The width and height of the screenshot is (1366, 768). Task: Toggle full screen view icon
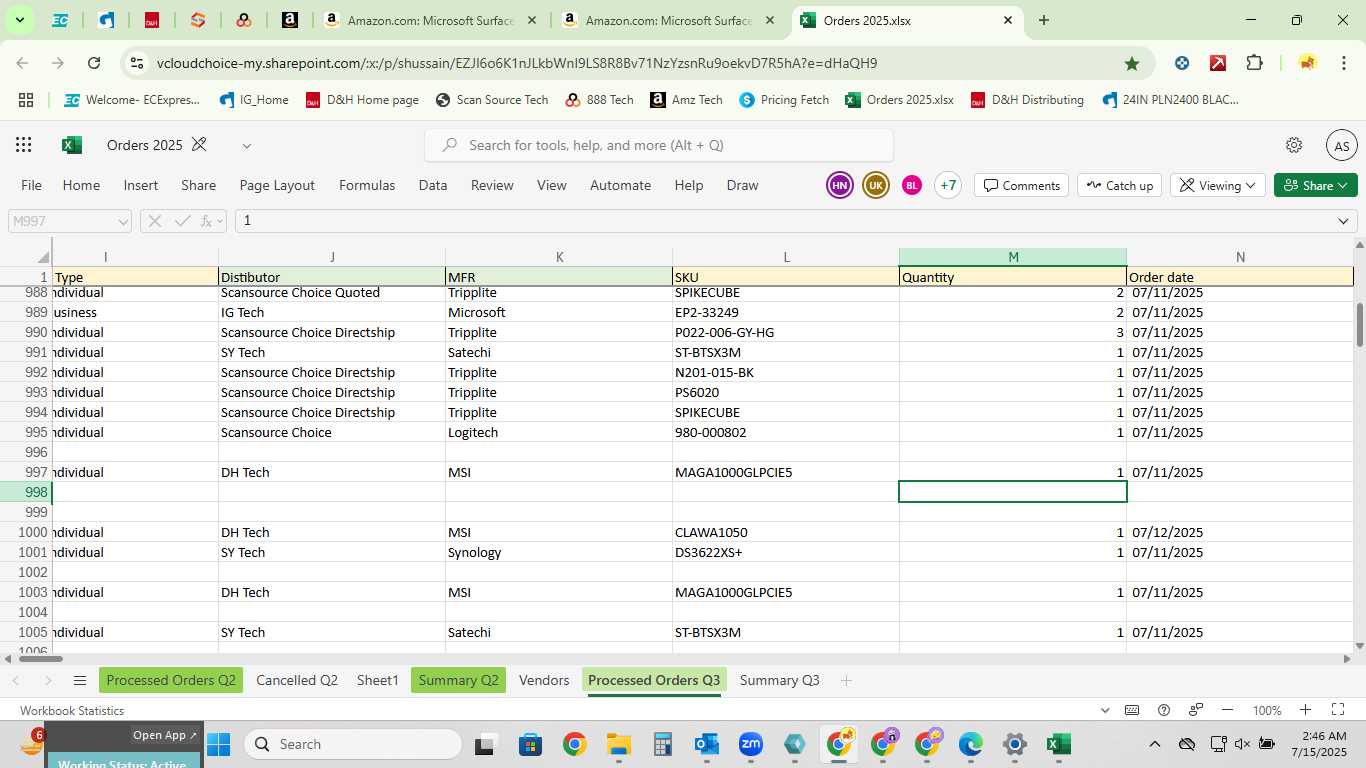(1337, 710)
